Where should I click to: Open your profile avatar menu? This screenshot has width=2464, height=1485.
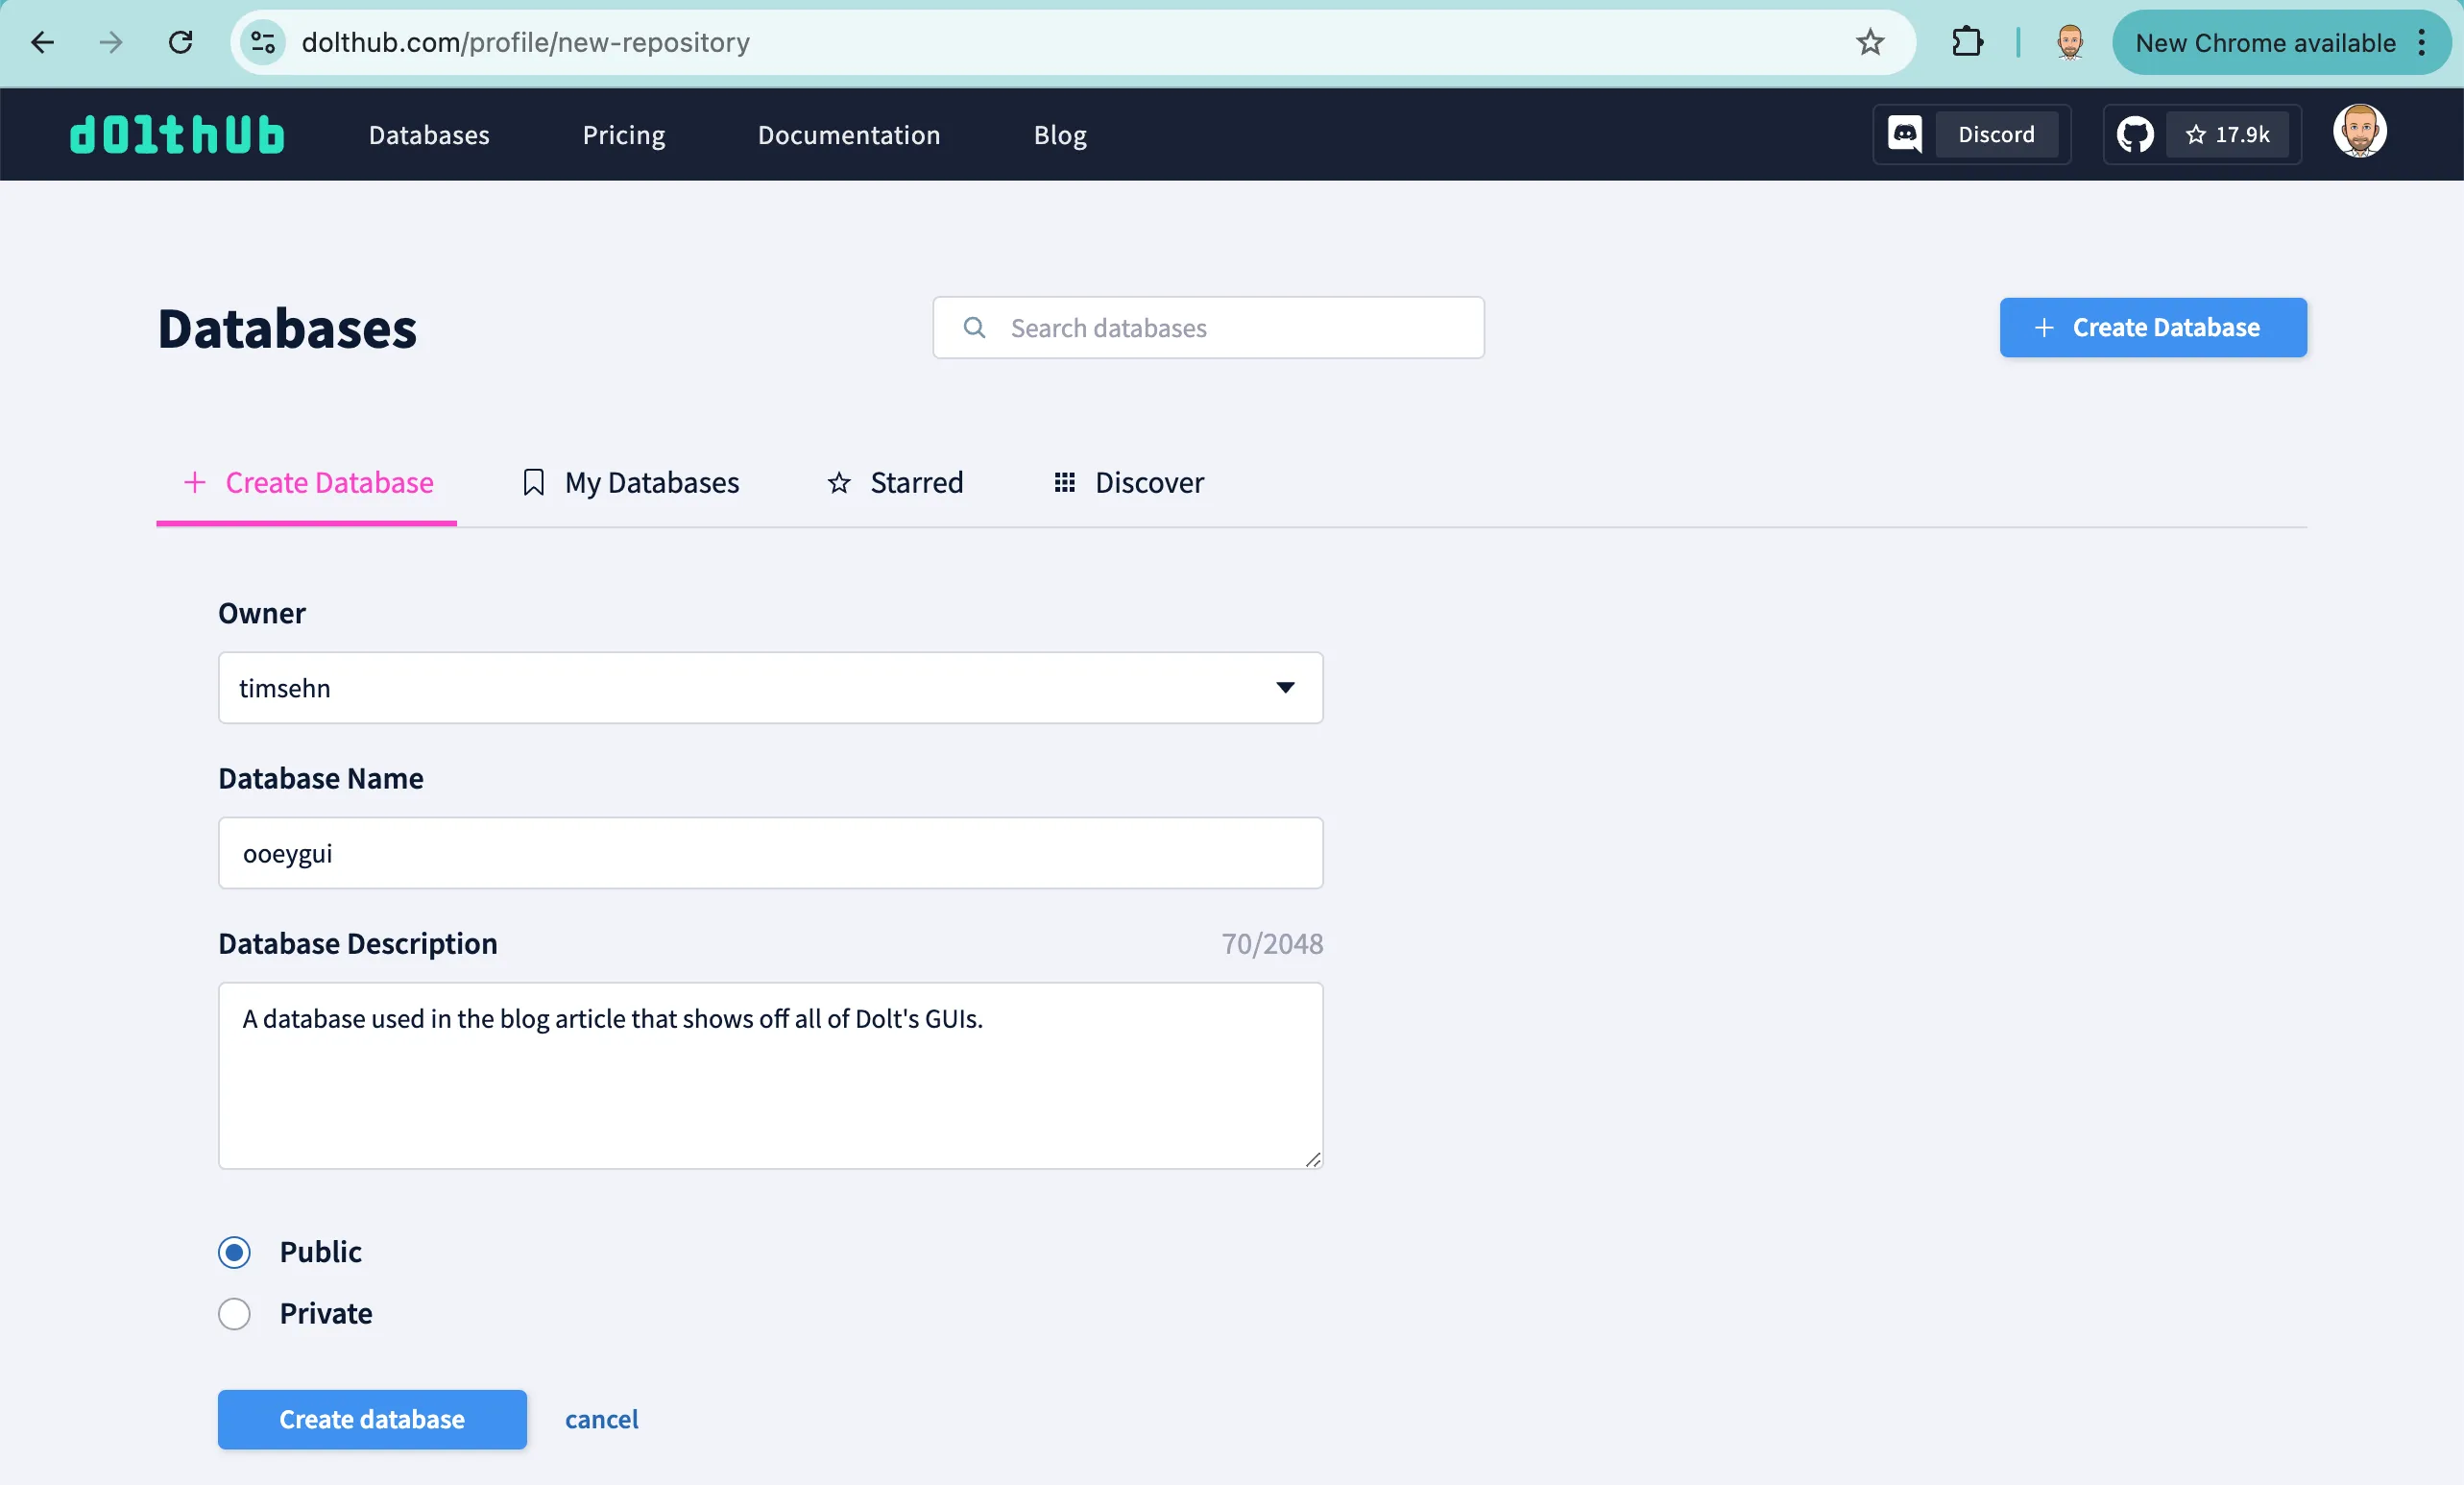[2361, 131]
